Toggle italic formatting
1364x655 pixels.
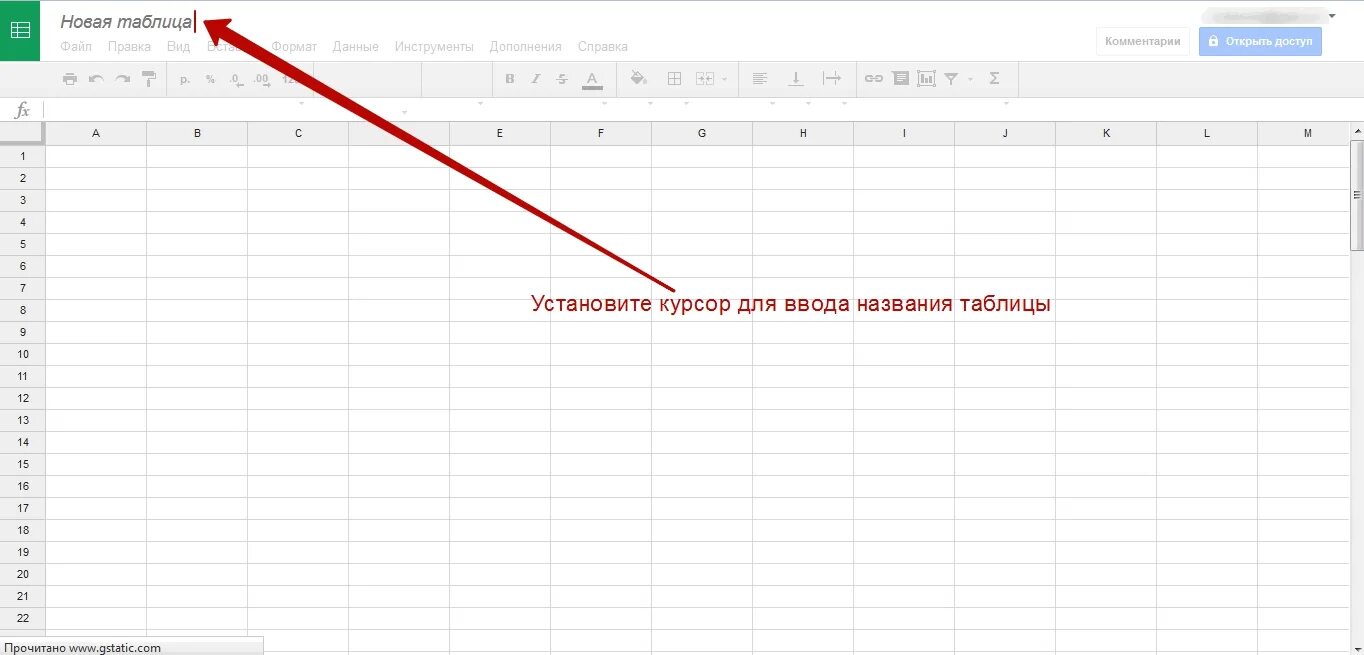(536, 79)
